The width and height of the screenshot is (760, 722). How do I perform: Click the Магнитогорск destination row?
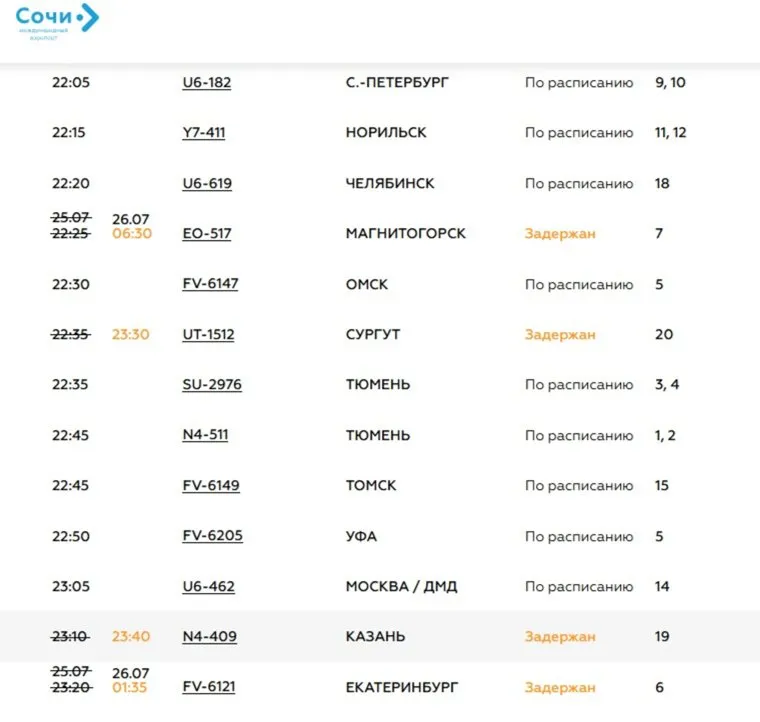tap(405, 233)
